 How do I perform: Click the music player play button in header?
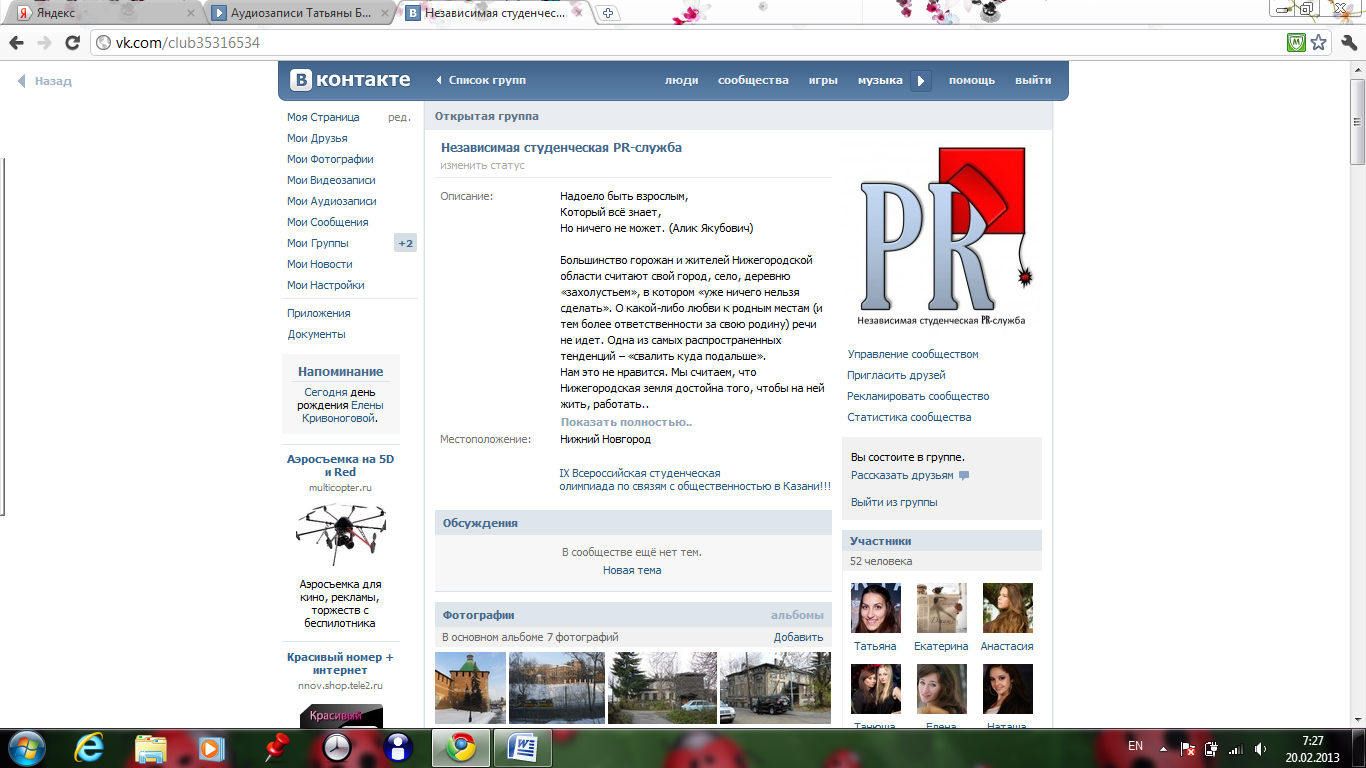coord(921,81)
